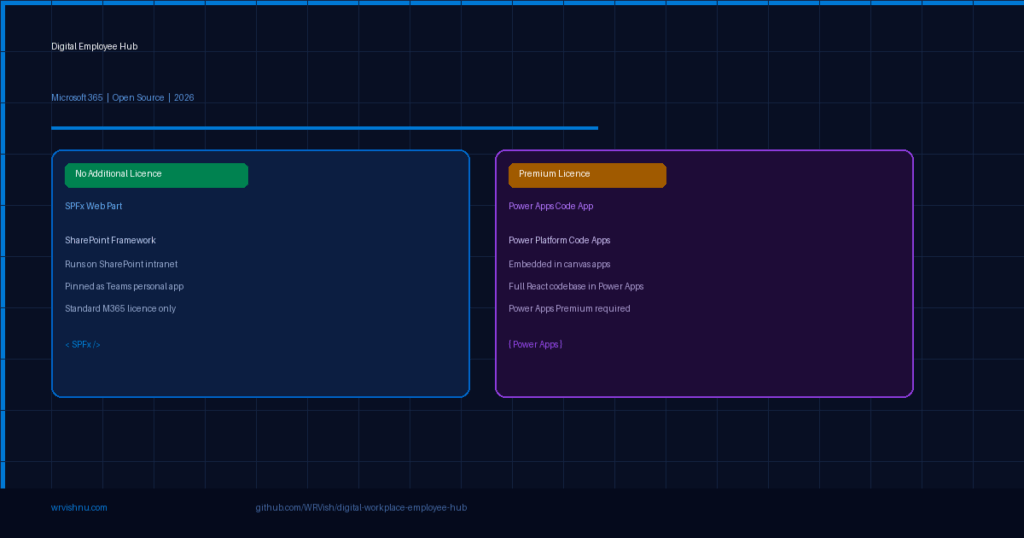Image resolution: width=1024 pixels, height=538 pixels.
Task: Click the SharePoint Framework line
Action: tap(110, 240)
